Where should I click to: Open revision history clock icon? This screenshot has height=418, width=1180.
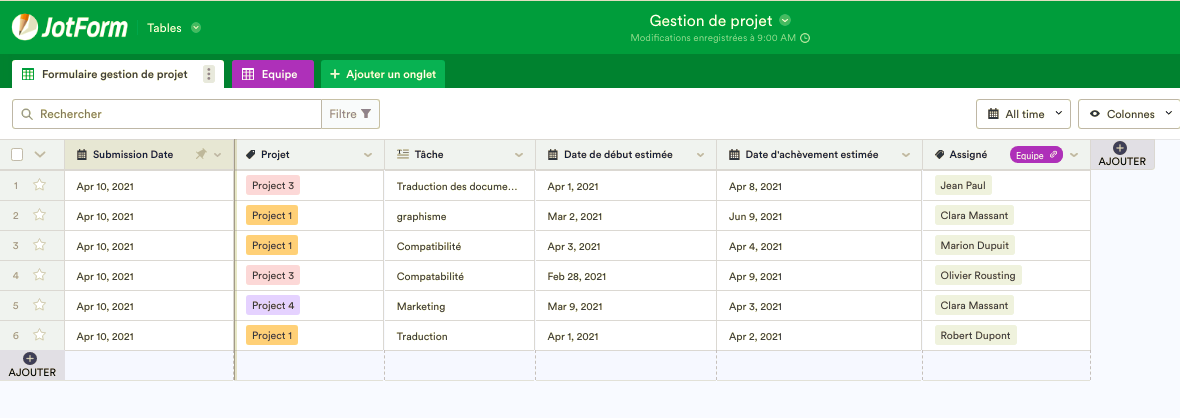tap(804, 38)
